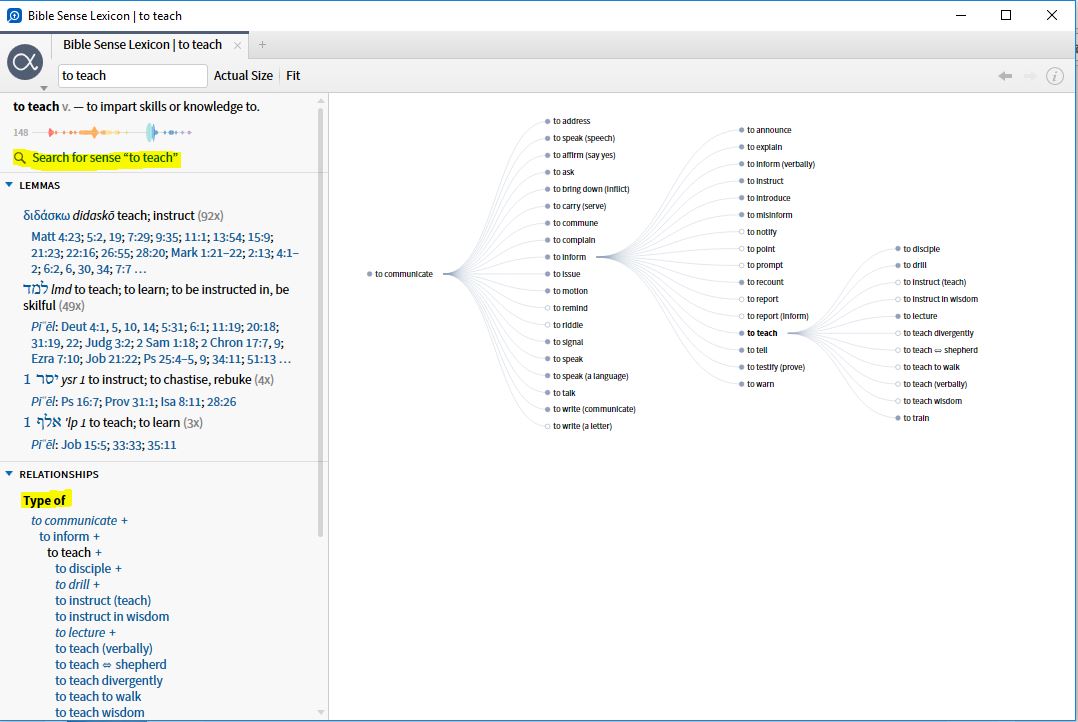Click the Logos app icon in title bar
The height and width of the screenshot is (722, 1078).
[x=14, y=15]
